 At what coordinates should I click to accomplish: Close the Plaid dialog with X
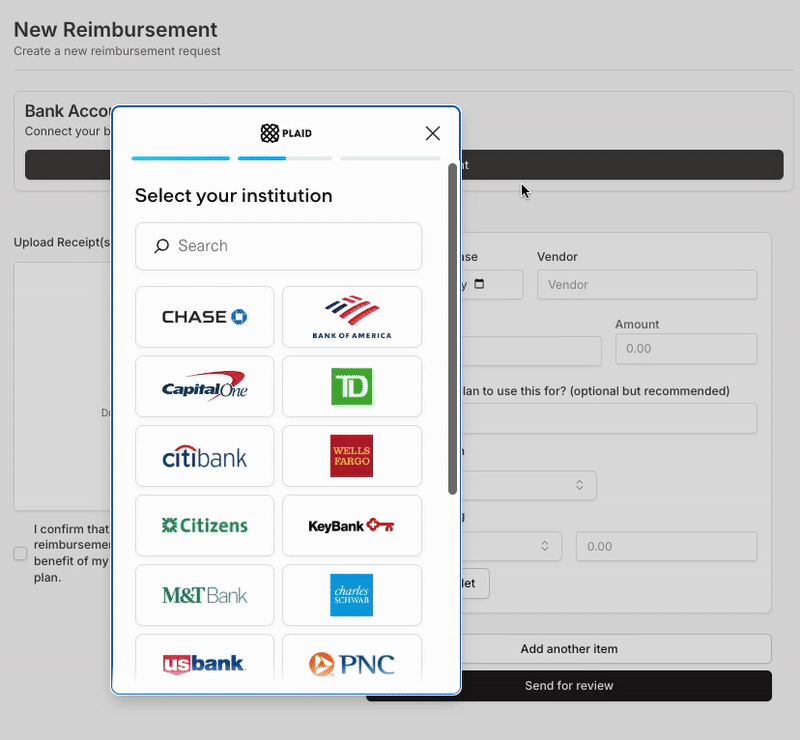[432, 134]
